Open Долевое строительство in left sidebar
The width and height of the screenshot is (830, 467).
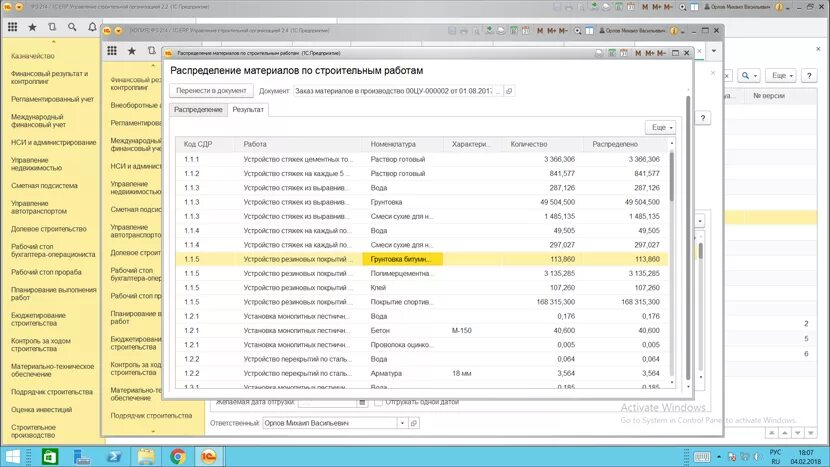(49, 229)
